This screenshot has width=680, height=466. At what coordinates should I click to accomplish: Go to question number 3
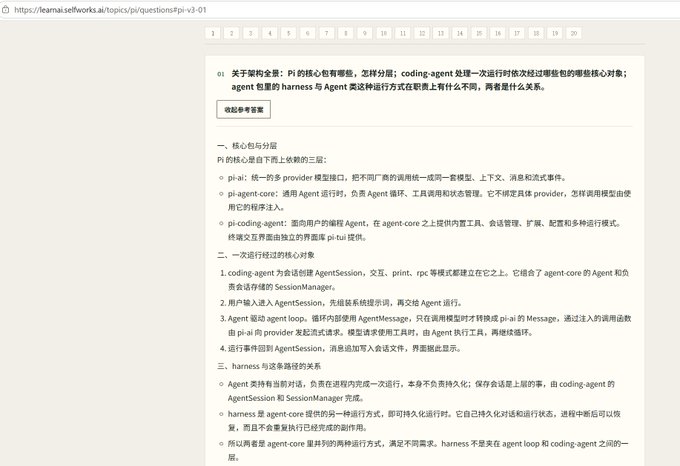[251, 33]
